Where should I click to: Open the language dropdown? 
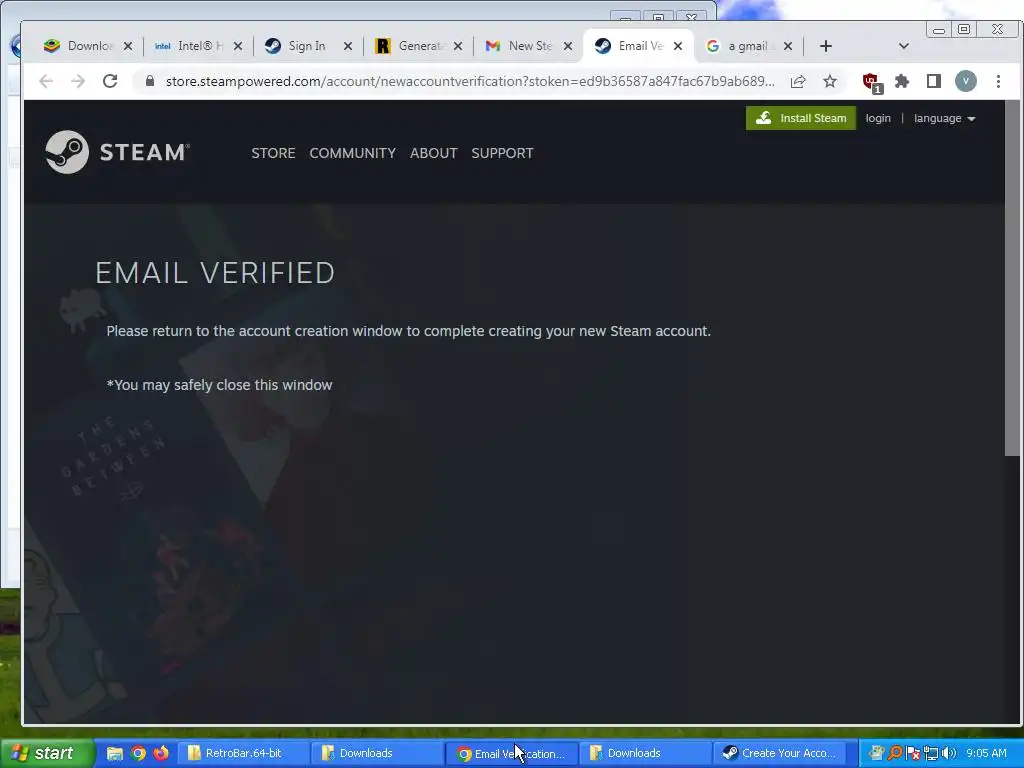click(x=944, y=118)
